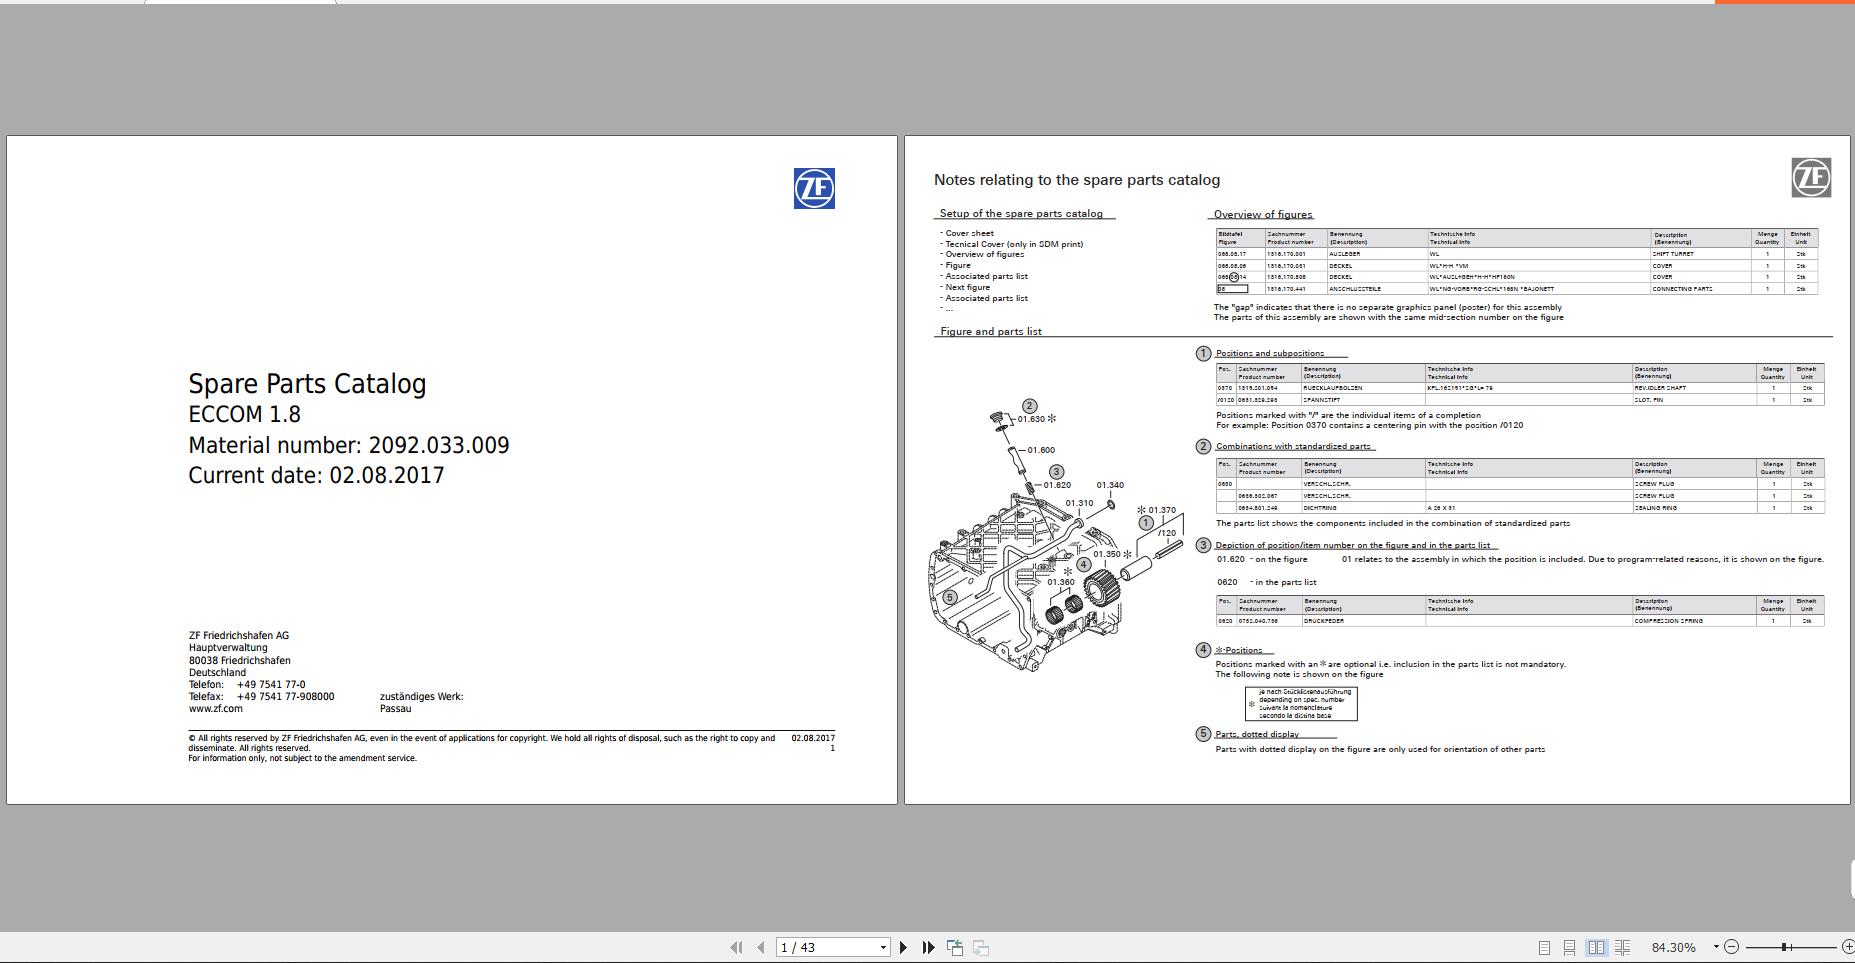Viewport: 1855px width, 963px height.
Task: Toggle the highlighted facing pages view
Action: [1598, 947]
